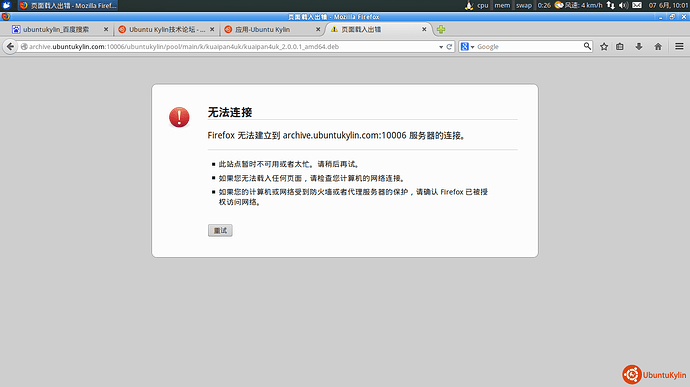Click the Firefox icon in window title bar
Viewport: 690px width, 387px height.
point(6,17)
